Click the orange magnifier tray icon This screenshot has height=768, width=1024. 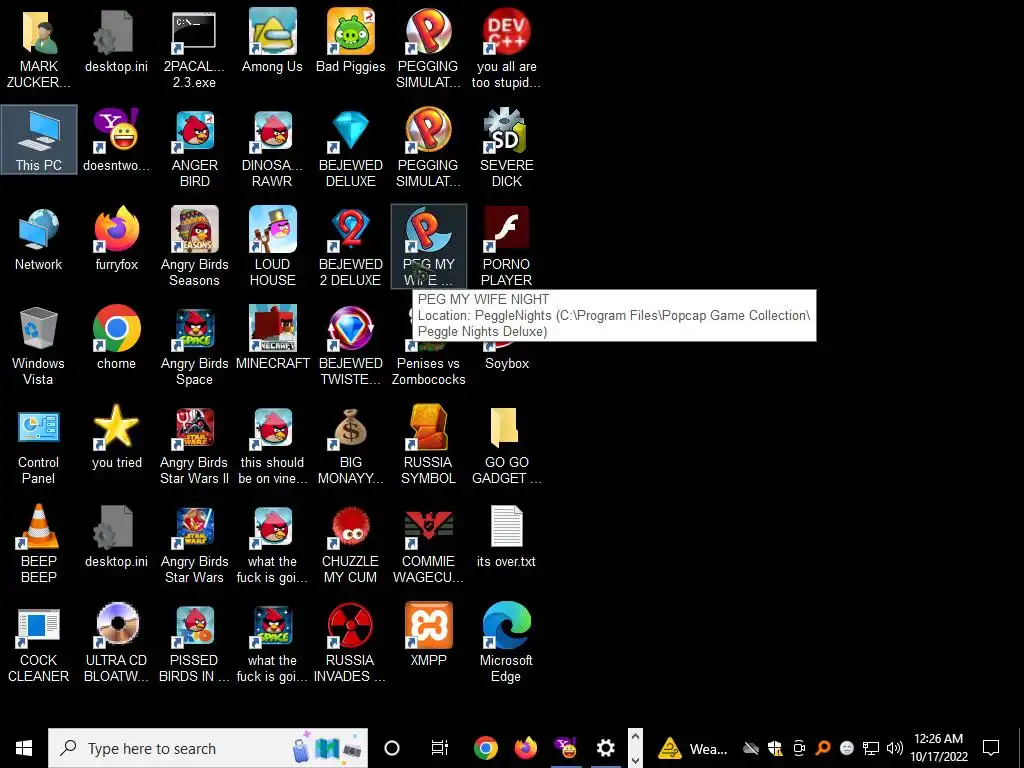[x=823, y=748]
